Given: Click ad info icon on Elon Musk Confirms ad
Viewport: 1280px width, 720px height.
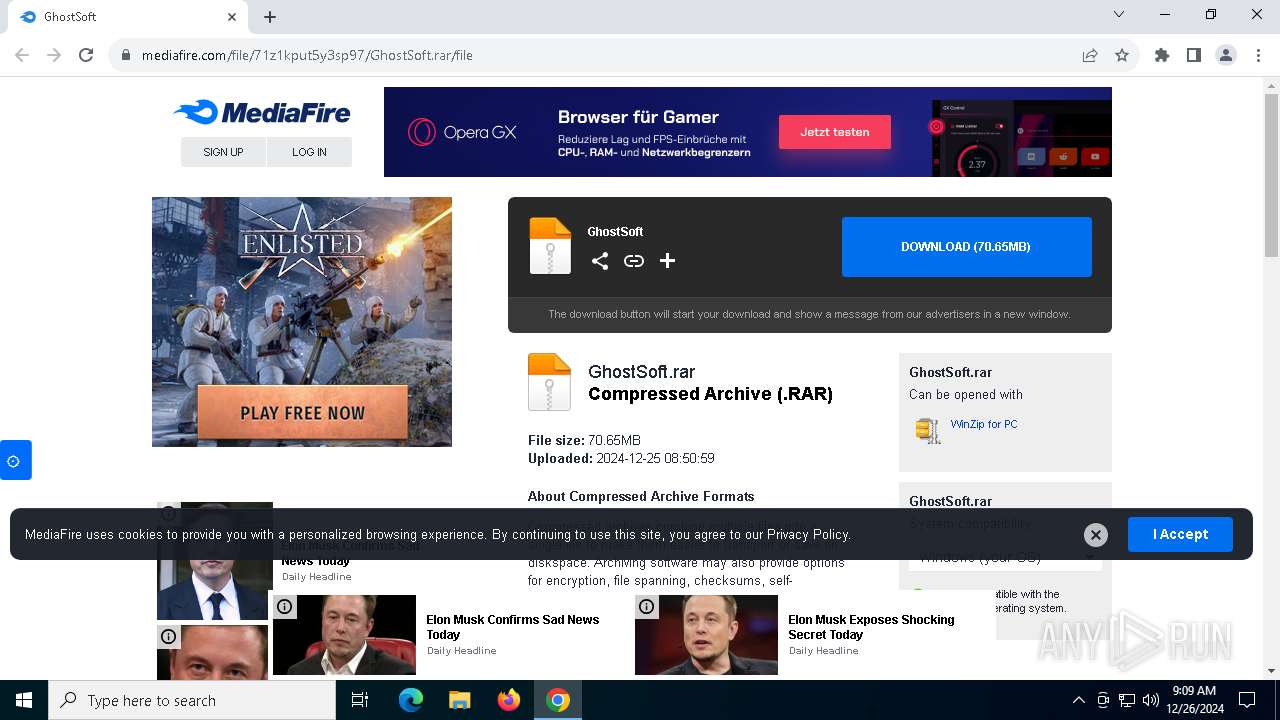Looking at the screenshot, I should (x=285, y=606).
